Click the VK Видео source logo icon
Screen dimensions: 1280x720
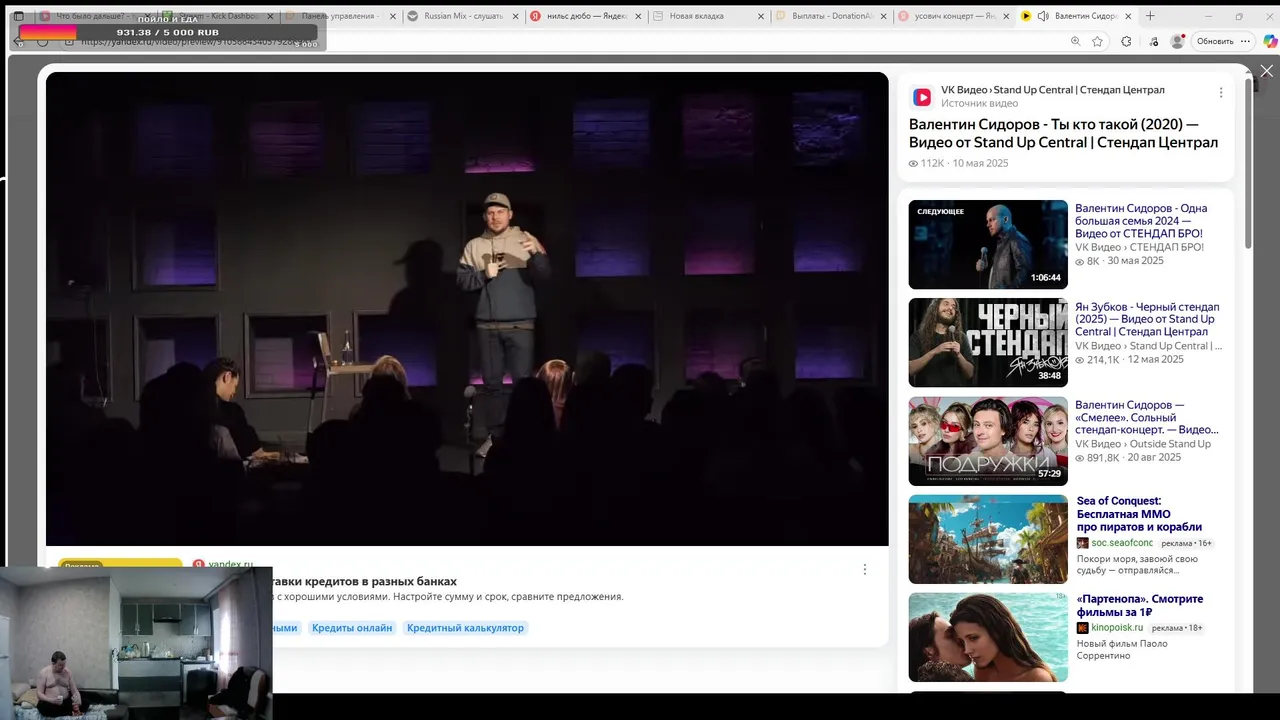(922, 97)
